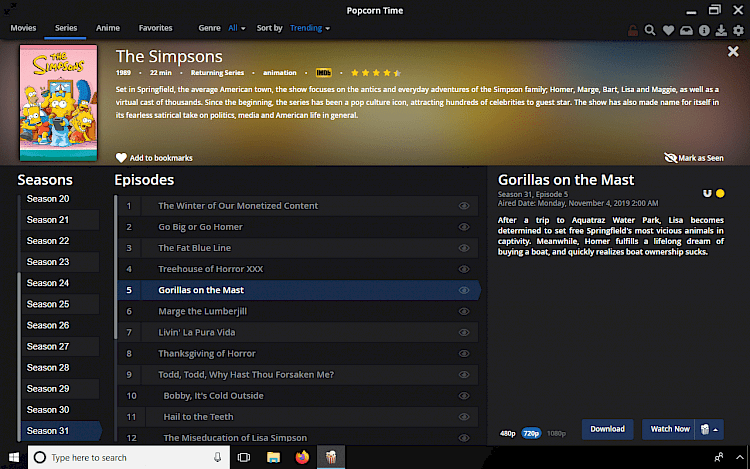Select episode 12 The Miseducation of Lisa Simpson

298,437
